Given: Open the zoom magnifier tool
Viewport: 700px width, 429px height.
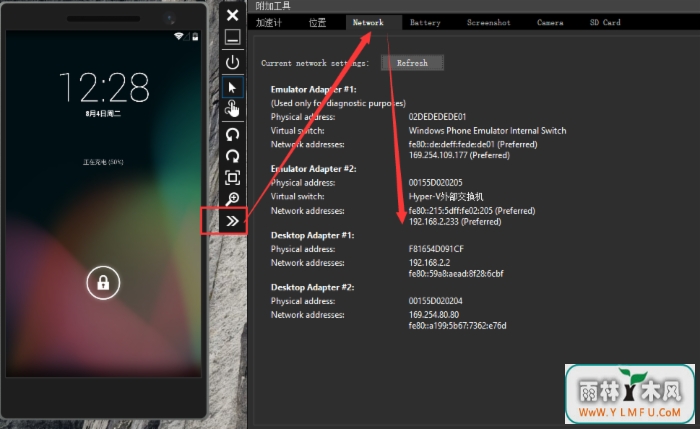Looking at the screenshot, I should tap(232, 199).
